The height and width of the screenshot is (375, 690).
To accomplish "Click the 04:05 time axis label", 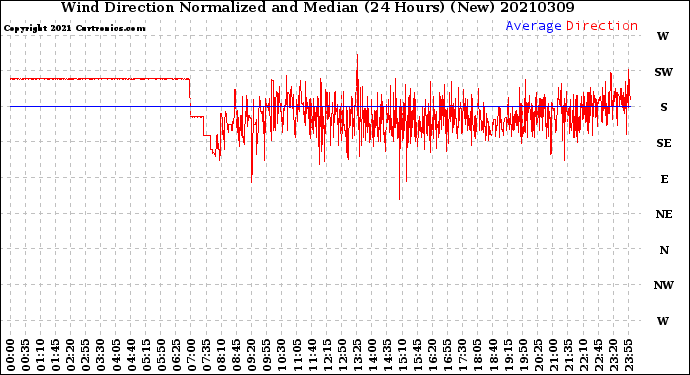I will (116, 355).
